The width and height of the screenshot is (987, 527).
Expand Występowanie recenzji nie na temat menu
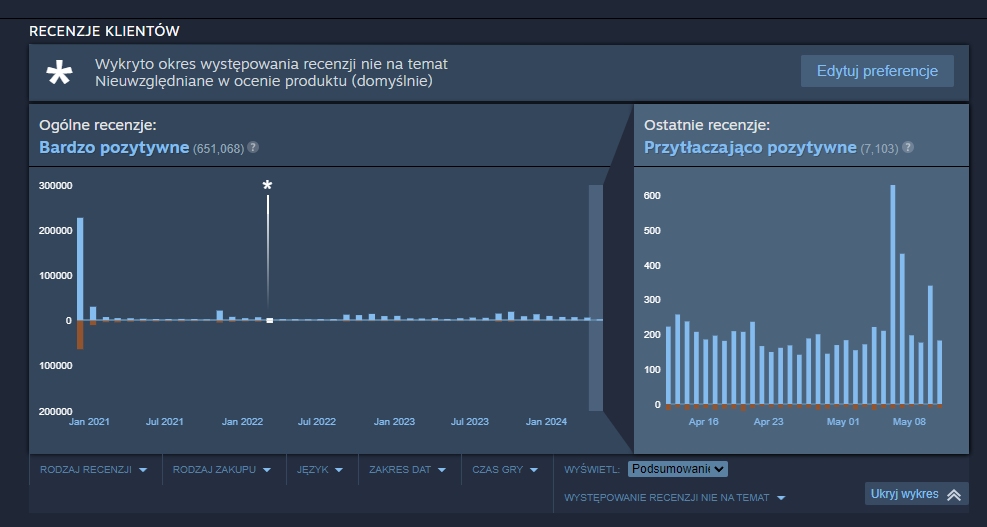(674, 497)
